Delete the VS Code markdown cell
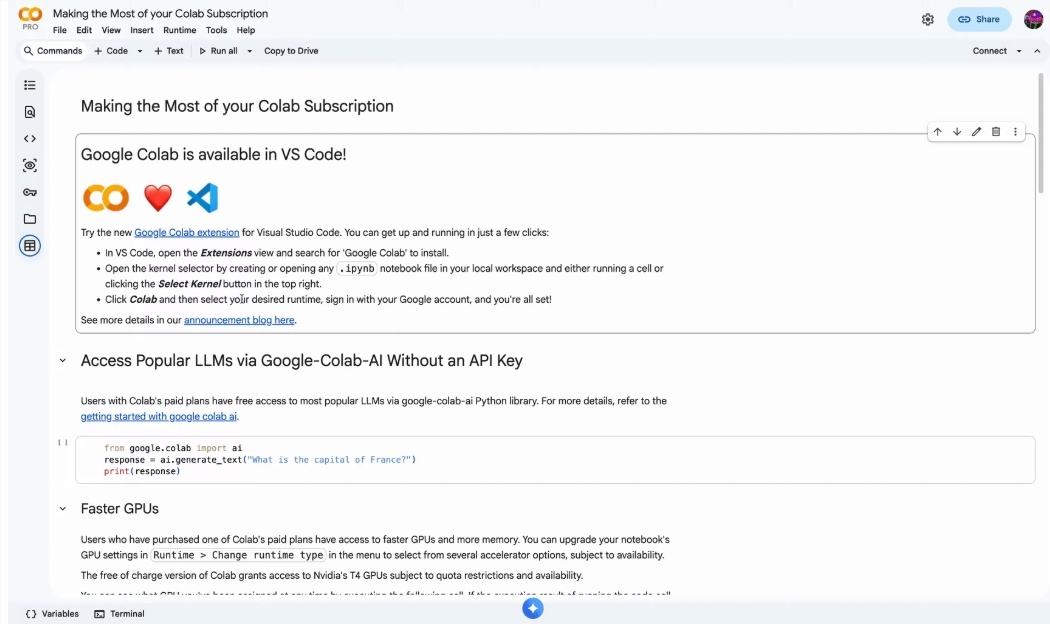The height and width of the screenshot is (624, 1050). click(x=995, y=131)
